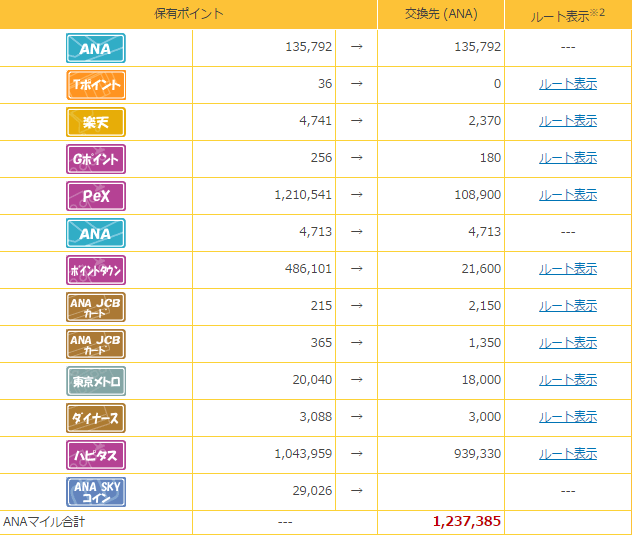This screenshot has height=535, width=632.
Task: Click the Tポイント balance 36
Action: [325, 83]
